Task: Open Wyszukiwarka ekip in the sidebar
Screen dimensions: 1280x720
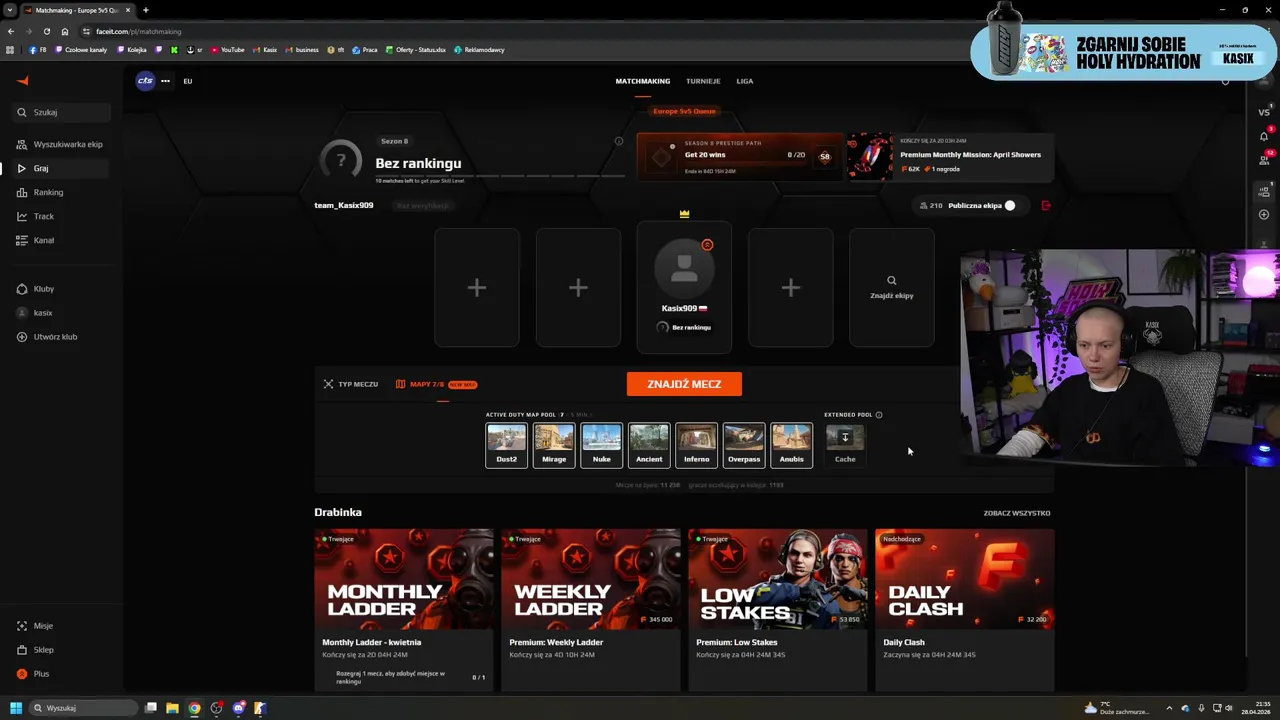Action: pos(61,144)
